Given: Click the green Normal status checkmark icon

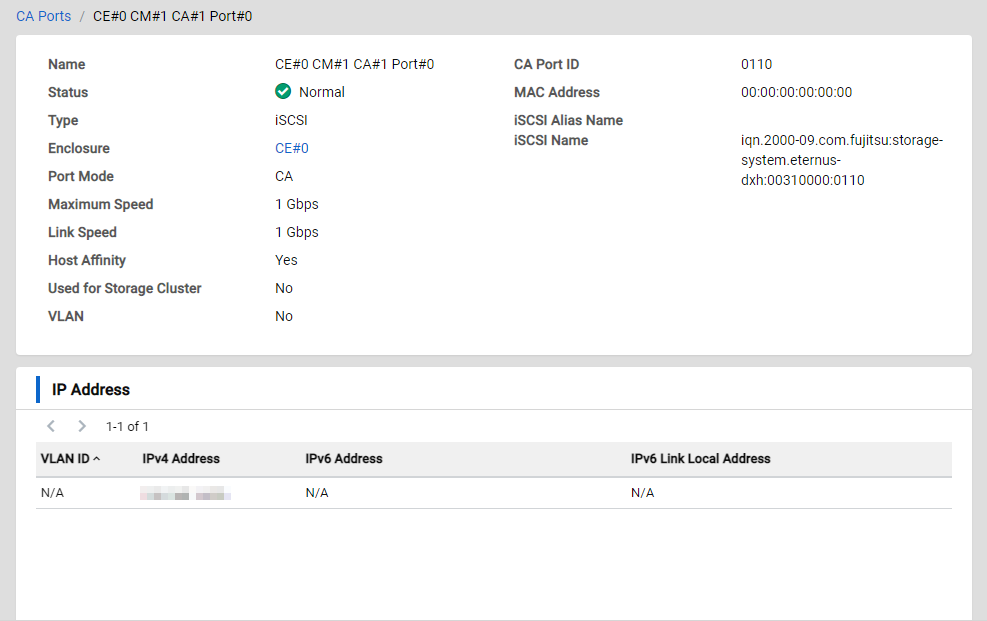Looking at the screenshot, I should point(283,92).
